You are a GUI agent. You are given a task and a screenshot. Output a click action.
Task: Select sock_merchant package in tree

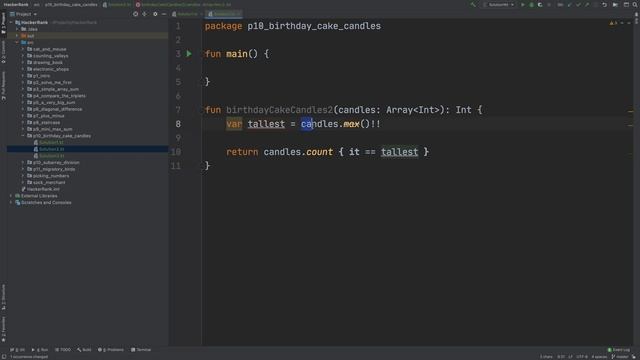(49, 182)
